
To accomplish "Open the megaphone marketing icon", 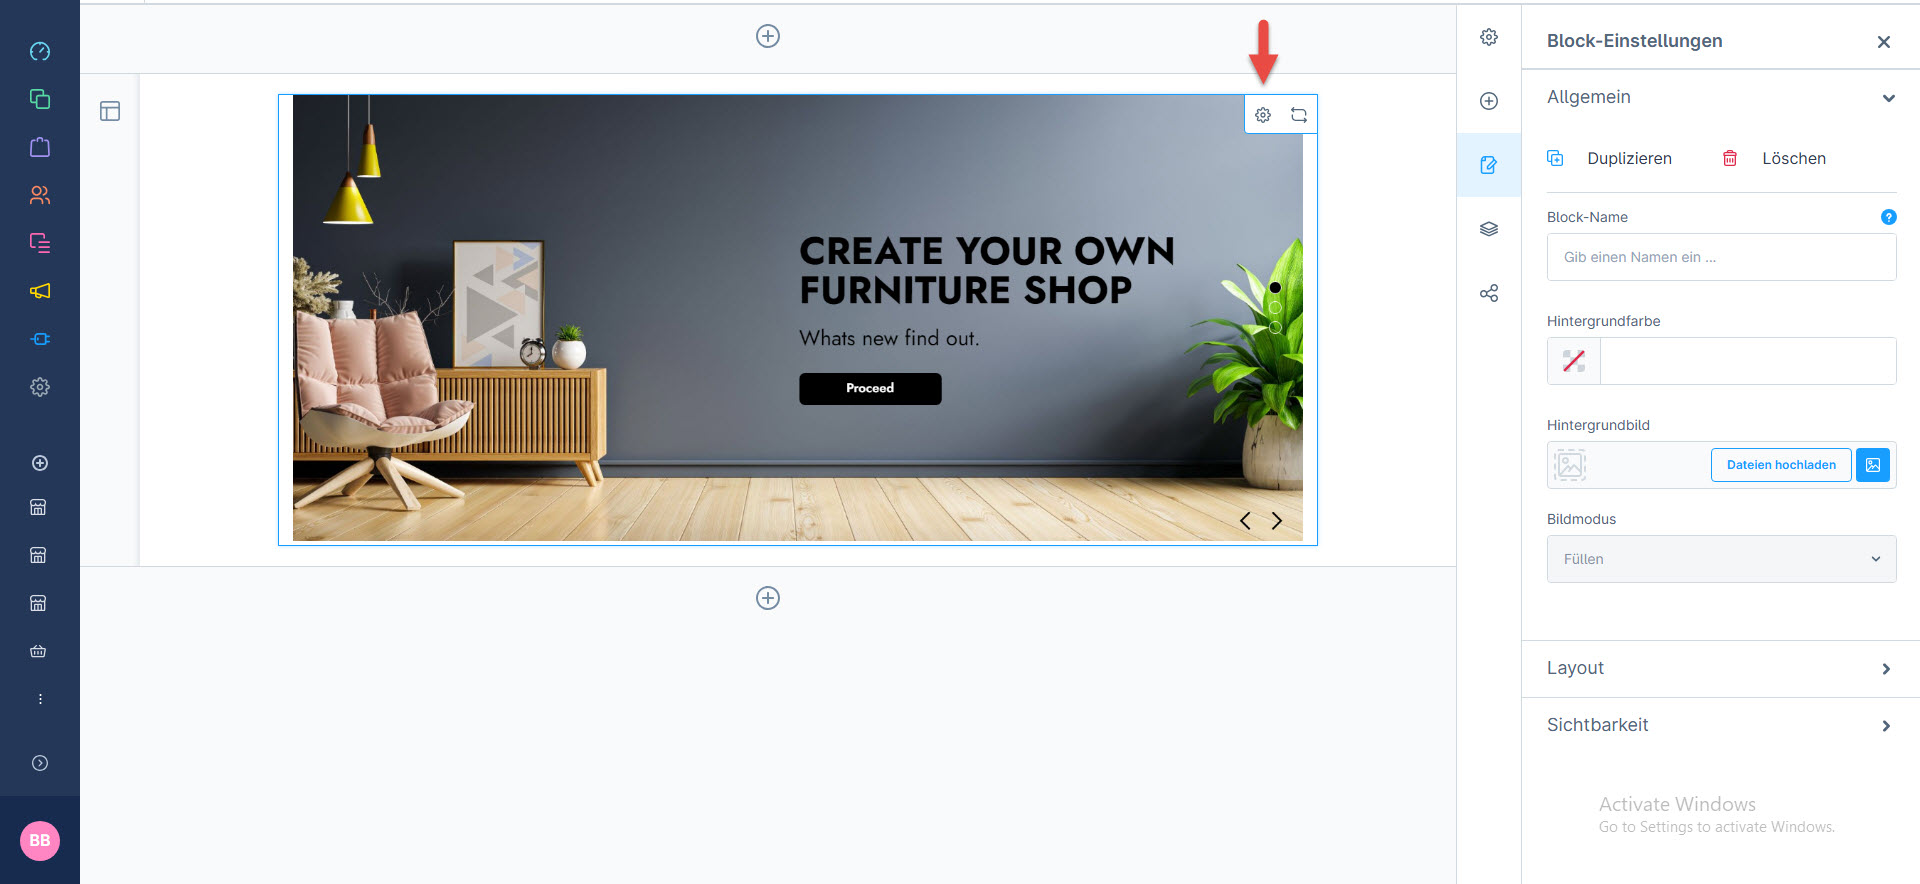I will coord(40,291).
